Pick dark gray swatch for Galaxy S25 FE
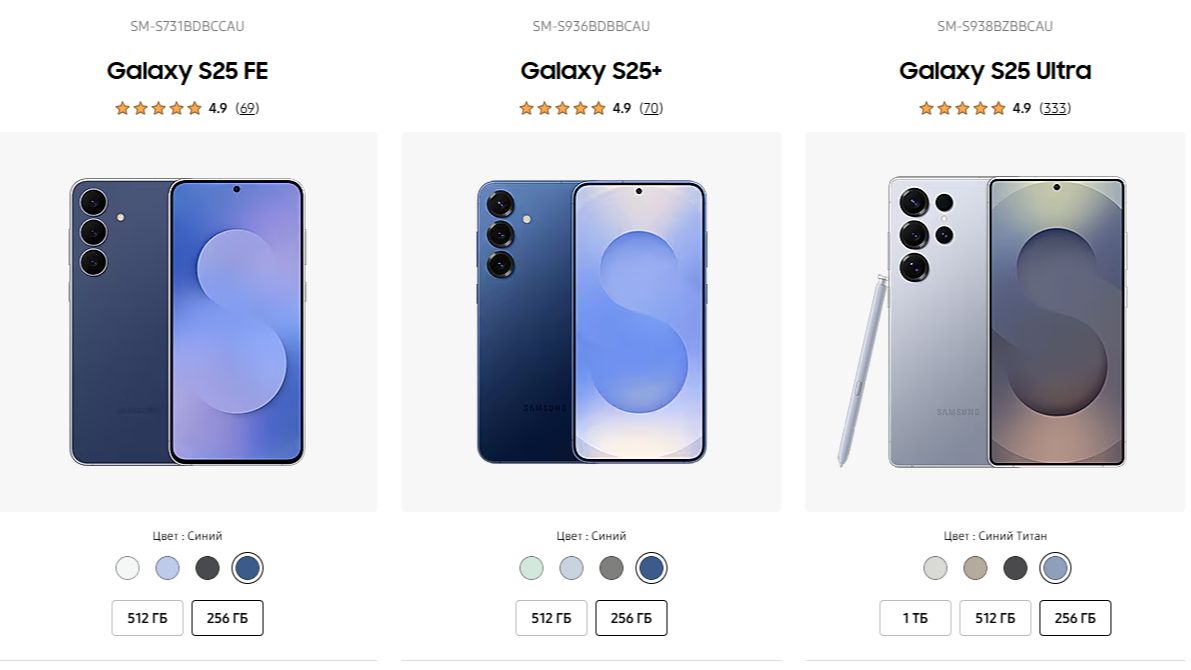Screen dimensions: 1191x670 pyautogui.click(x=207, y=568)
